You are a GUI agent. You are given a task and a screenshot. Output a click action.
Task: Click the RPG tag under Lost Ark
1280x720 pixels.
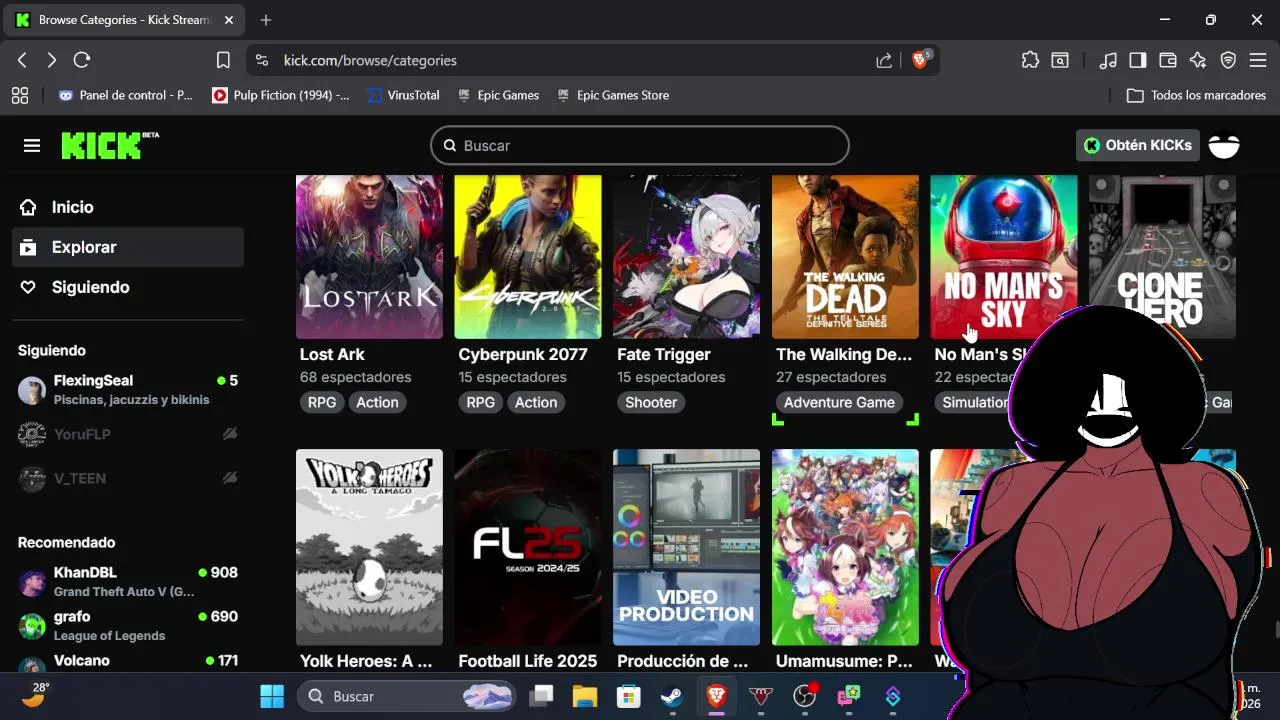tap(322, 402)
